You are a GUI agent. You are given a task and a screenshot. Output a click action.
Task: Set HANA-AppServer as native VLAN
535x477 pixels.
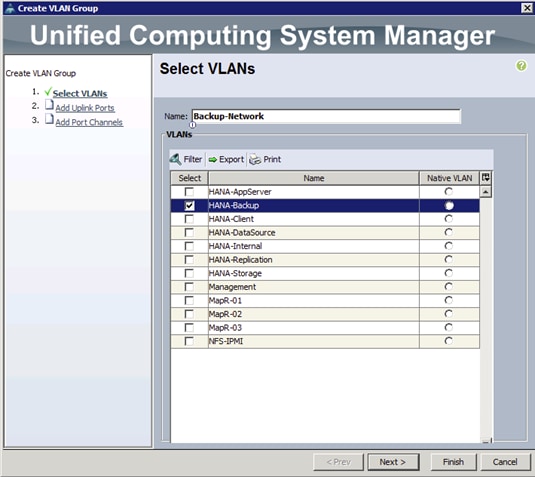point(449,192)
